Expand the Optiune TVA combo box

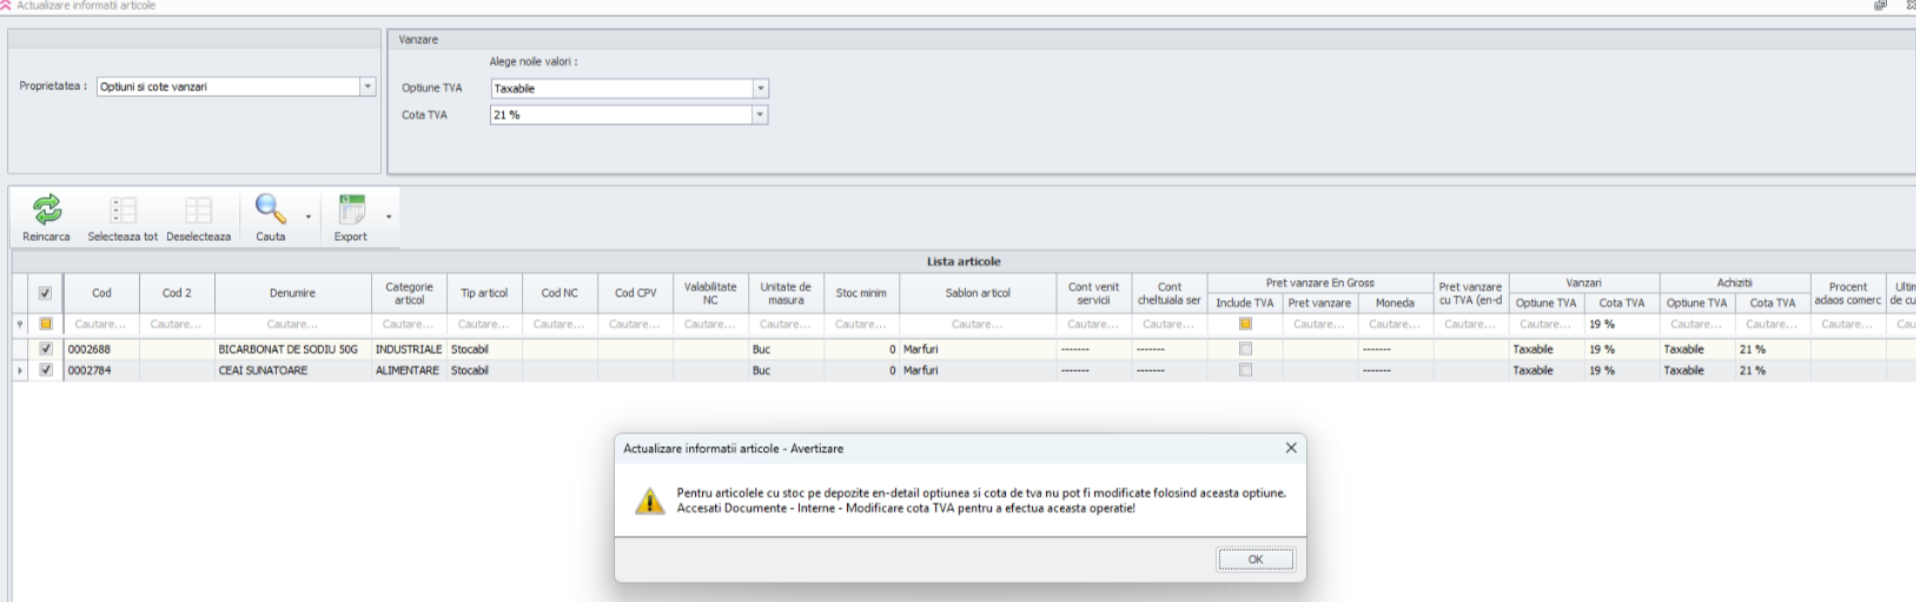pos(760,89)
